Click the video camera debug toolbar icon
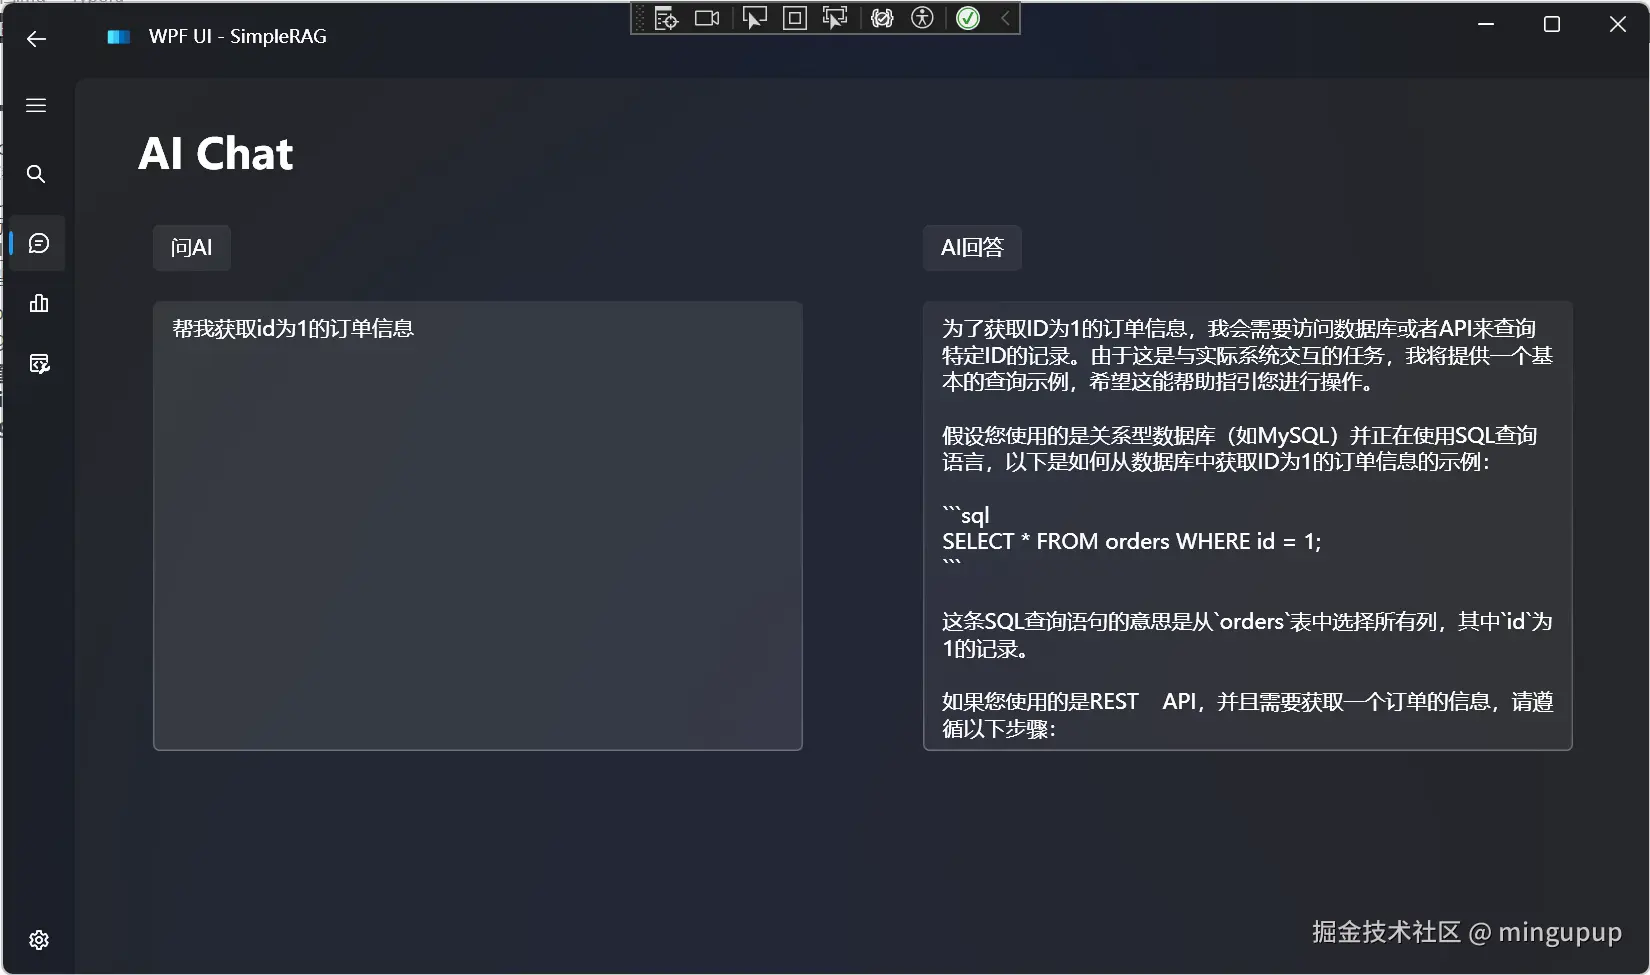The width and height of the screenshot is (1650, 975). (x=707, y=18)
